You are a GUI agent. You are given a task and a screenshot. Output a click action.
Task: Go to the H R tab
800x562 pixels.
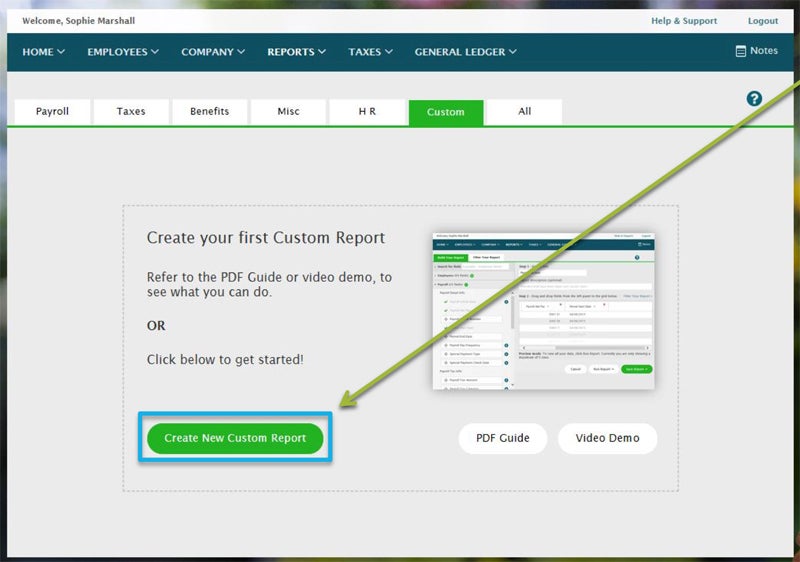coord(367,112)
